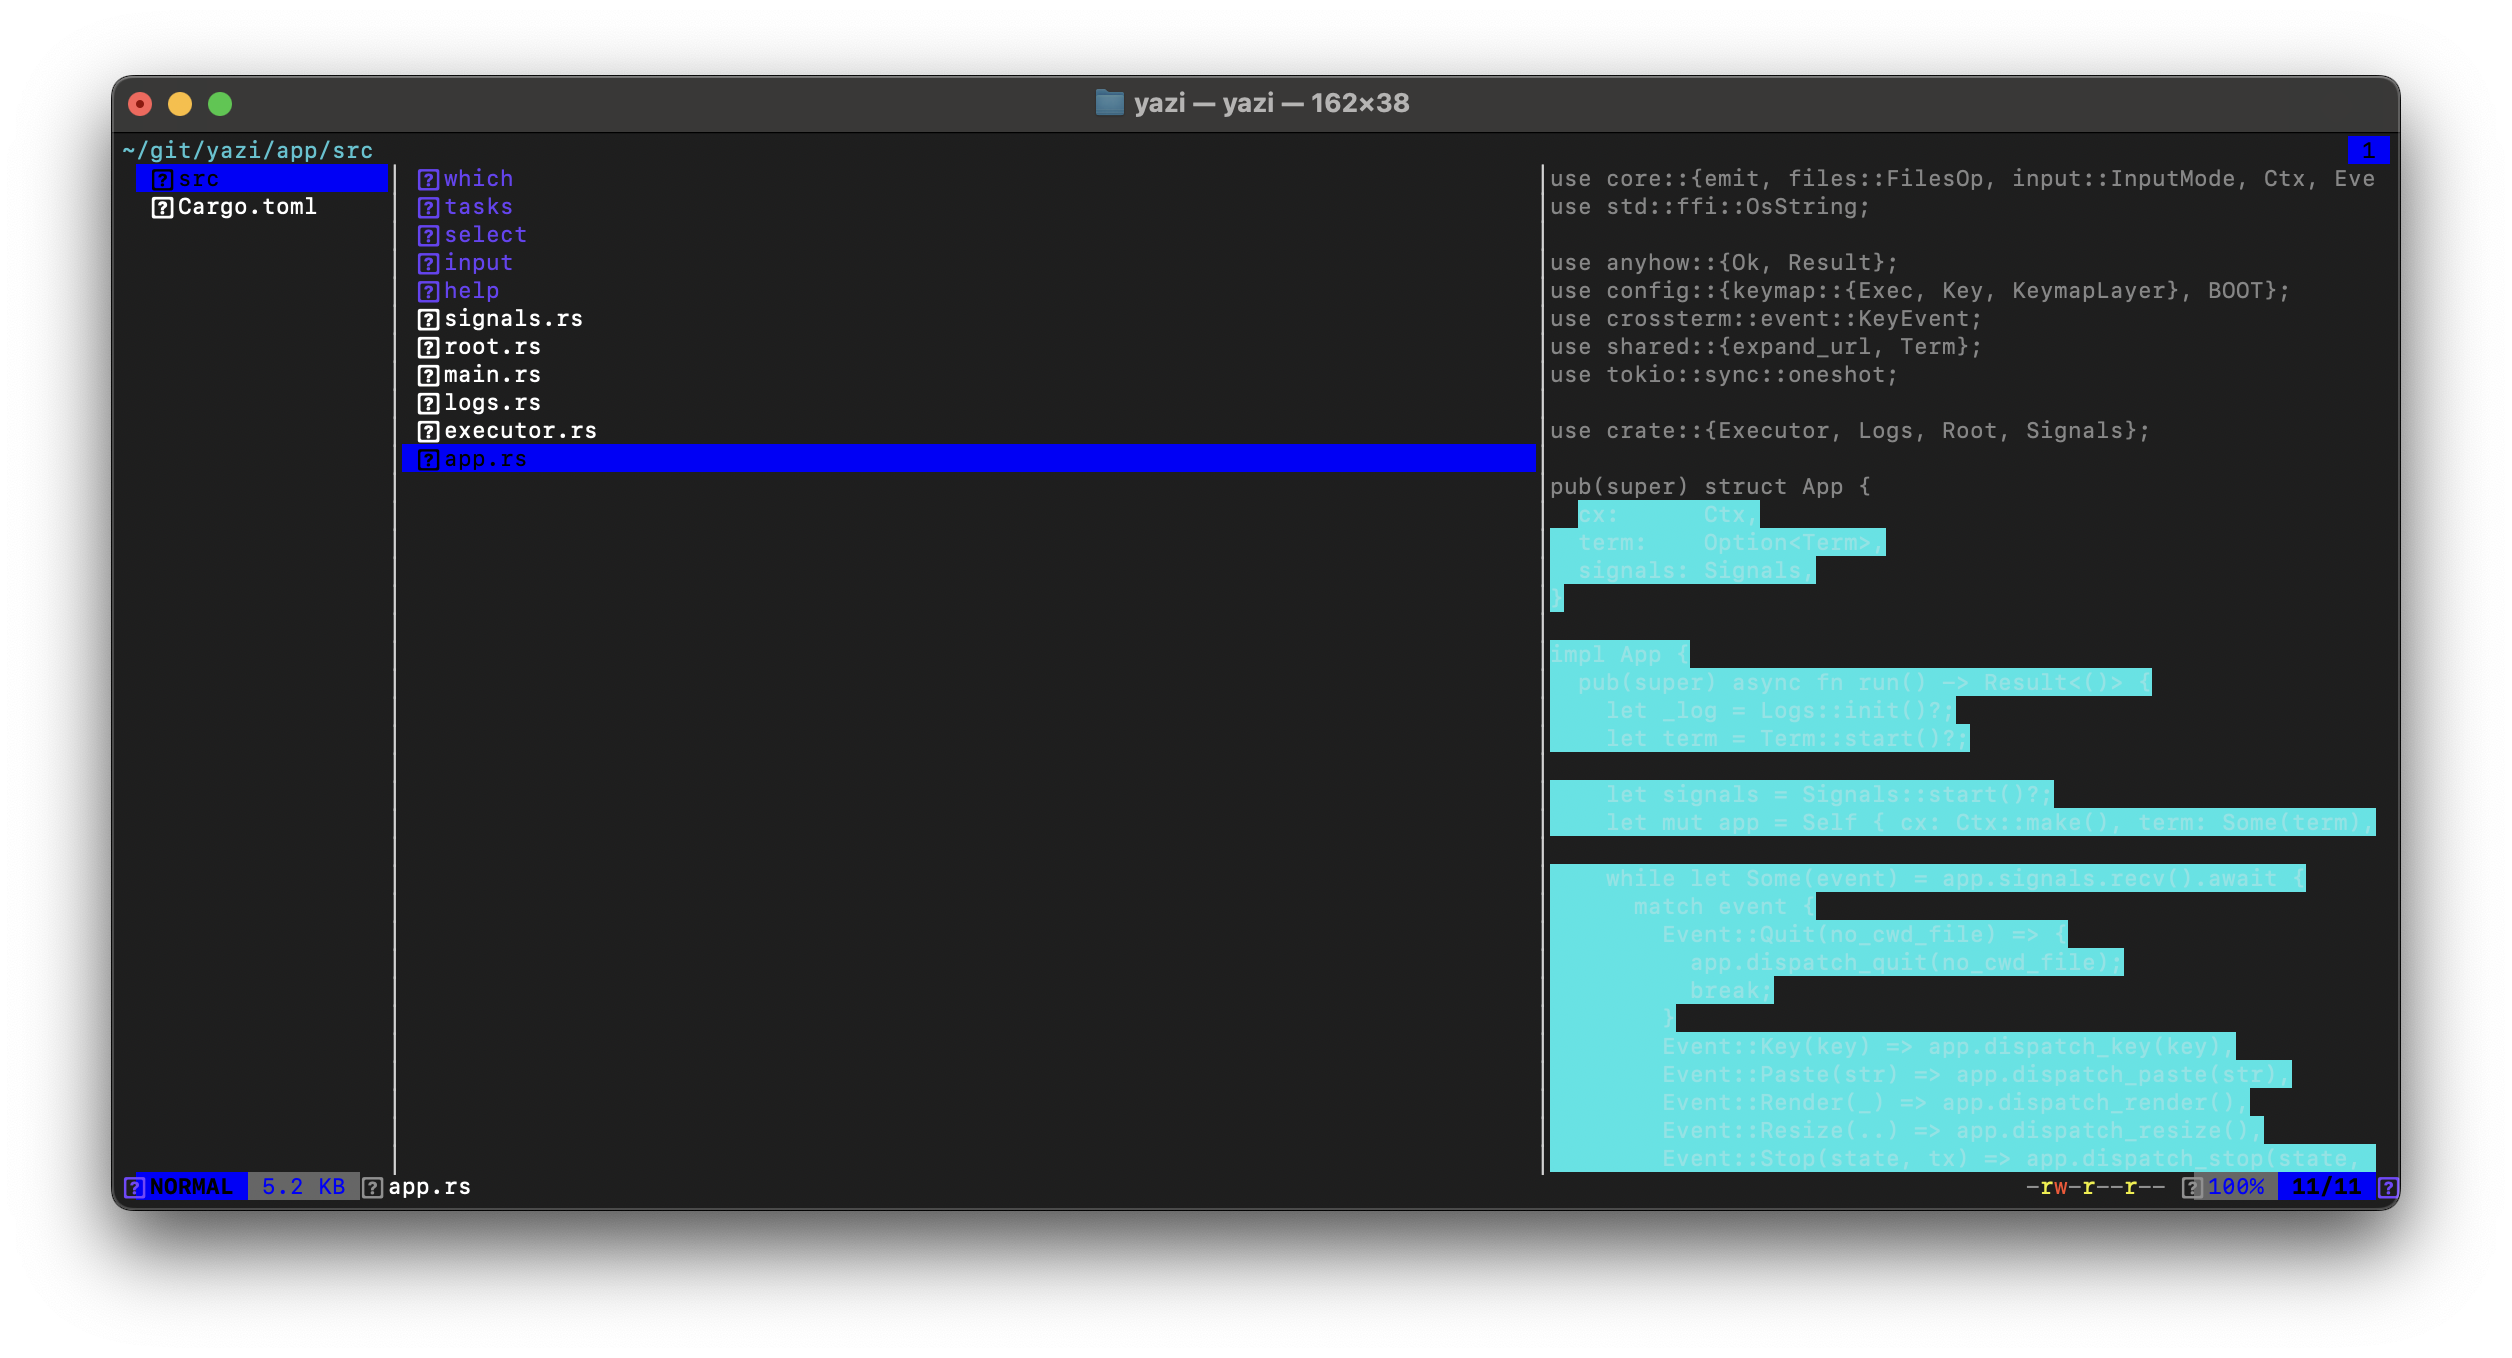Switch to tab 1 in the top-right corner

tap(2367, 151)
